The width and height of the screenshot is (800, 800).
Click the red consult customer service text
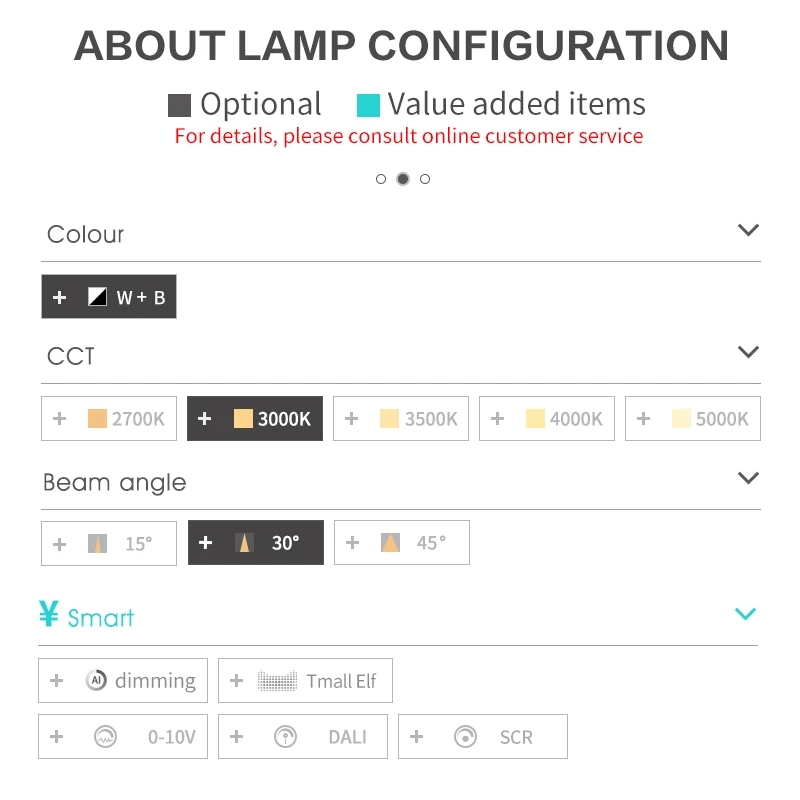coord(409,136)
